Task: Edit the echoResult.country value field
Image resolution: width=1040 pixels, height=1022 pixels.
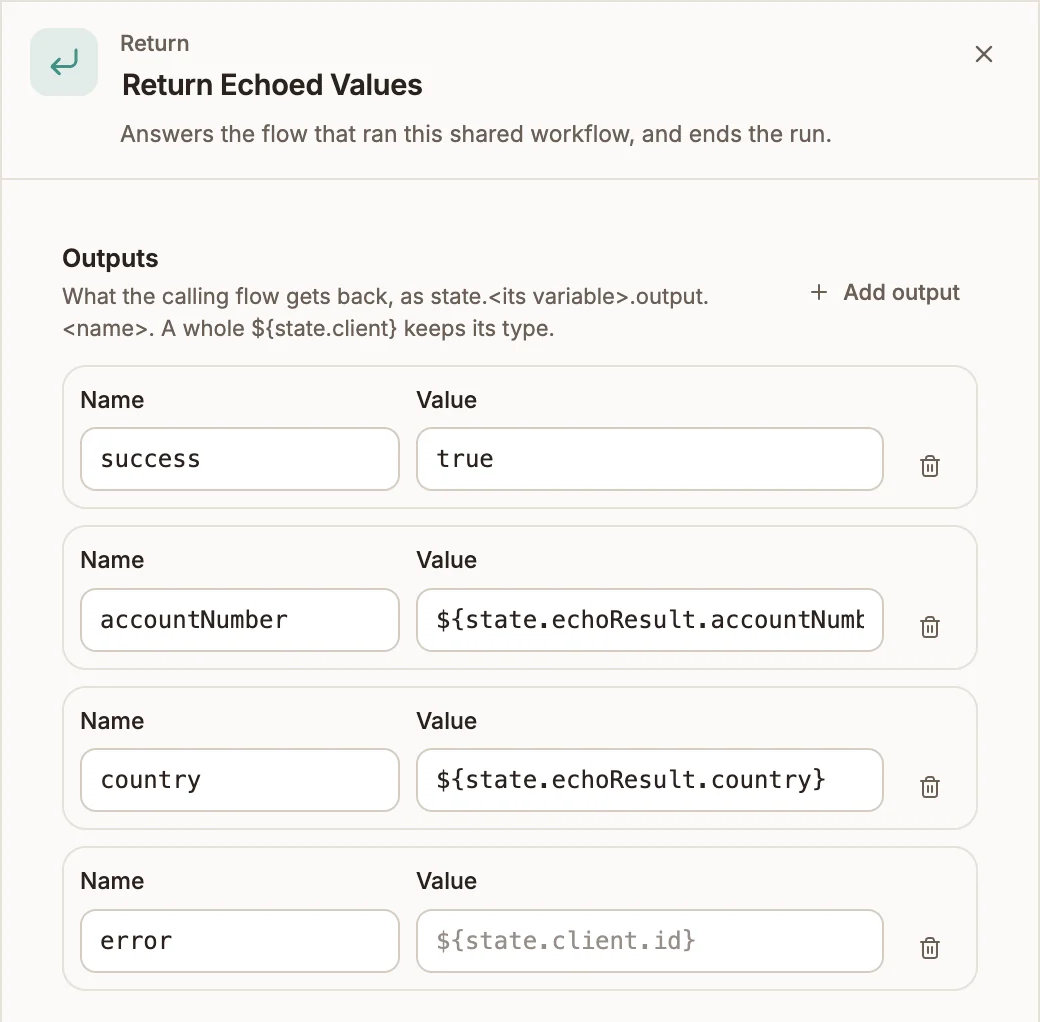Action: (x=649, y=780)
